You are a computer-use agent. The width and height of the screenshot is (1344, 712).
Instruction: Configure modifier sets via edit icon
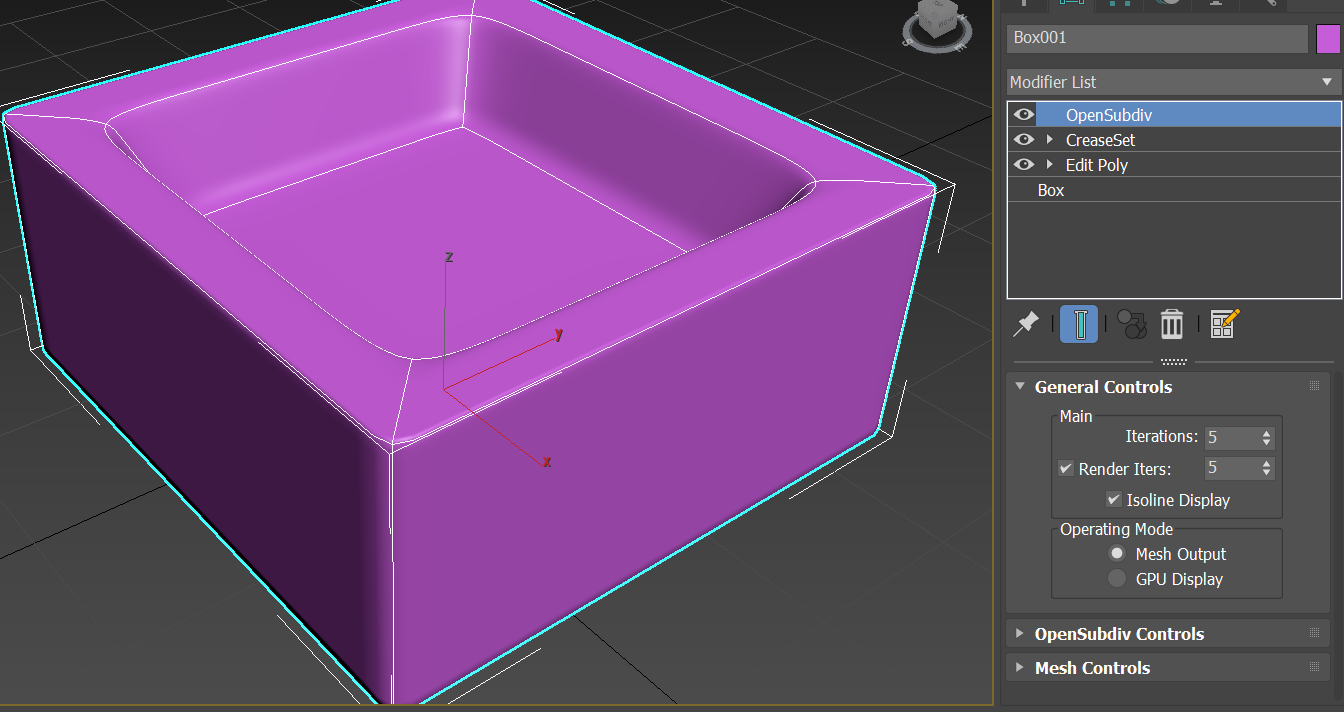click(x=1224, y=322)
